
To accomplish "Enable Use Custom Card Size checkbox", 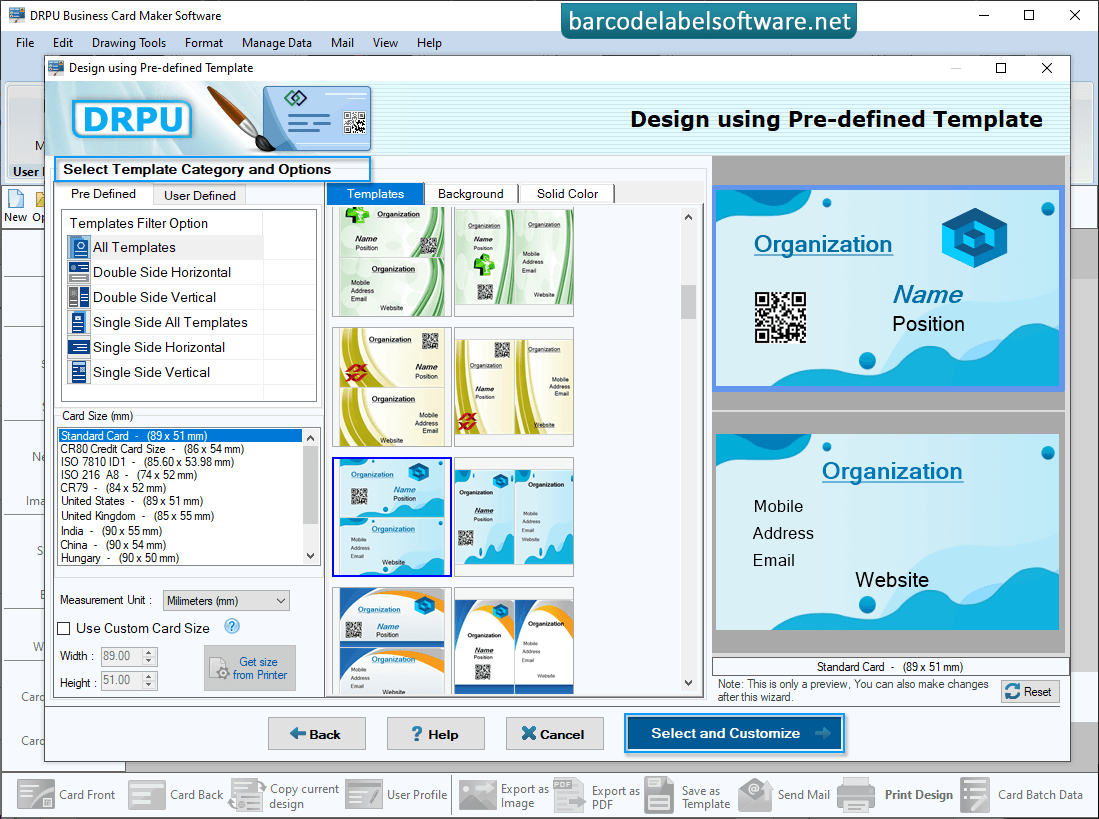I will pyautogui.click(x=64, y=628).
